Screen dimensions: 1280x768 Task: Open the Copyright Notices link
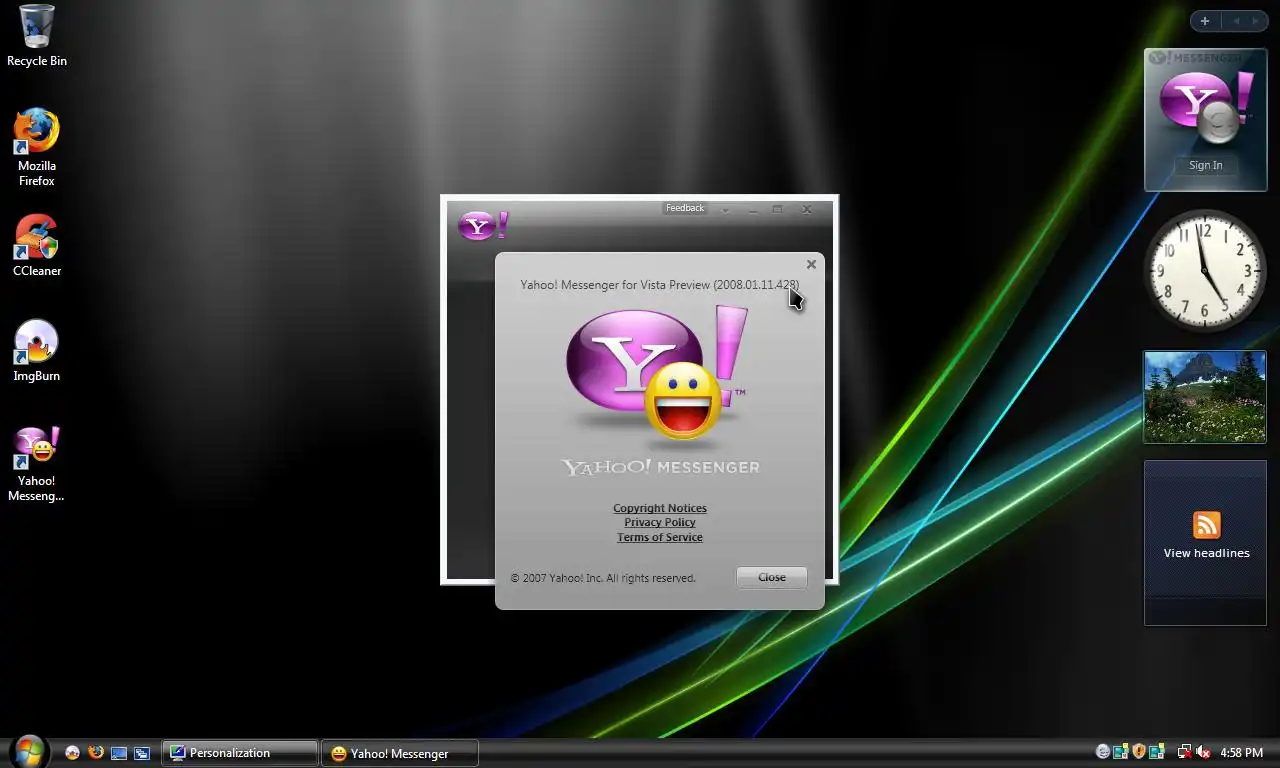pos(660,508)
